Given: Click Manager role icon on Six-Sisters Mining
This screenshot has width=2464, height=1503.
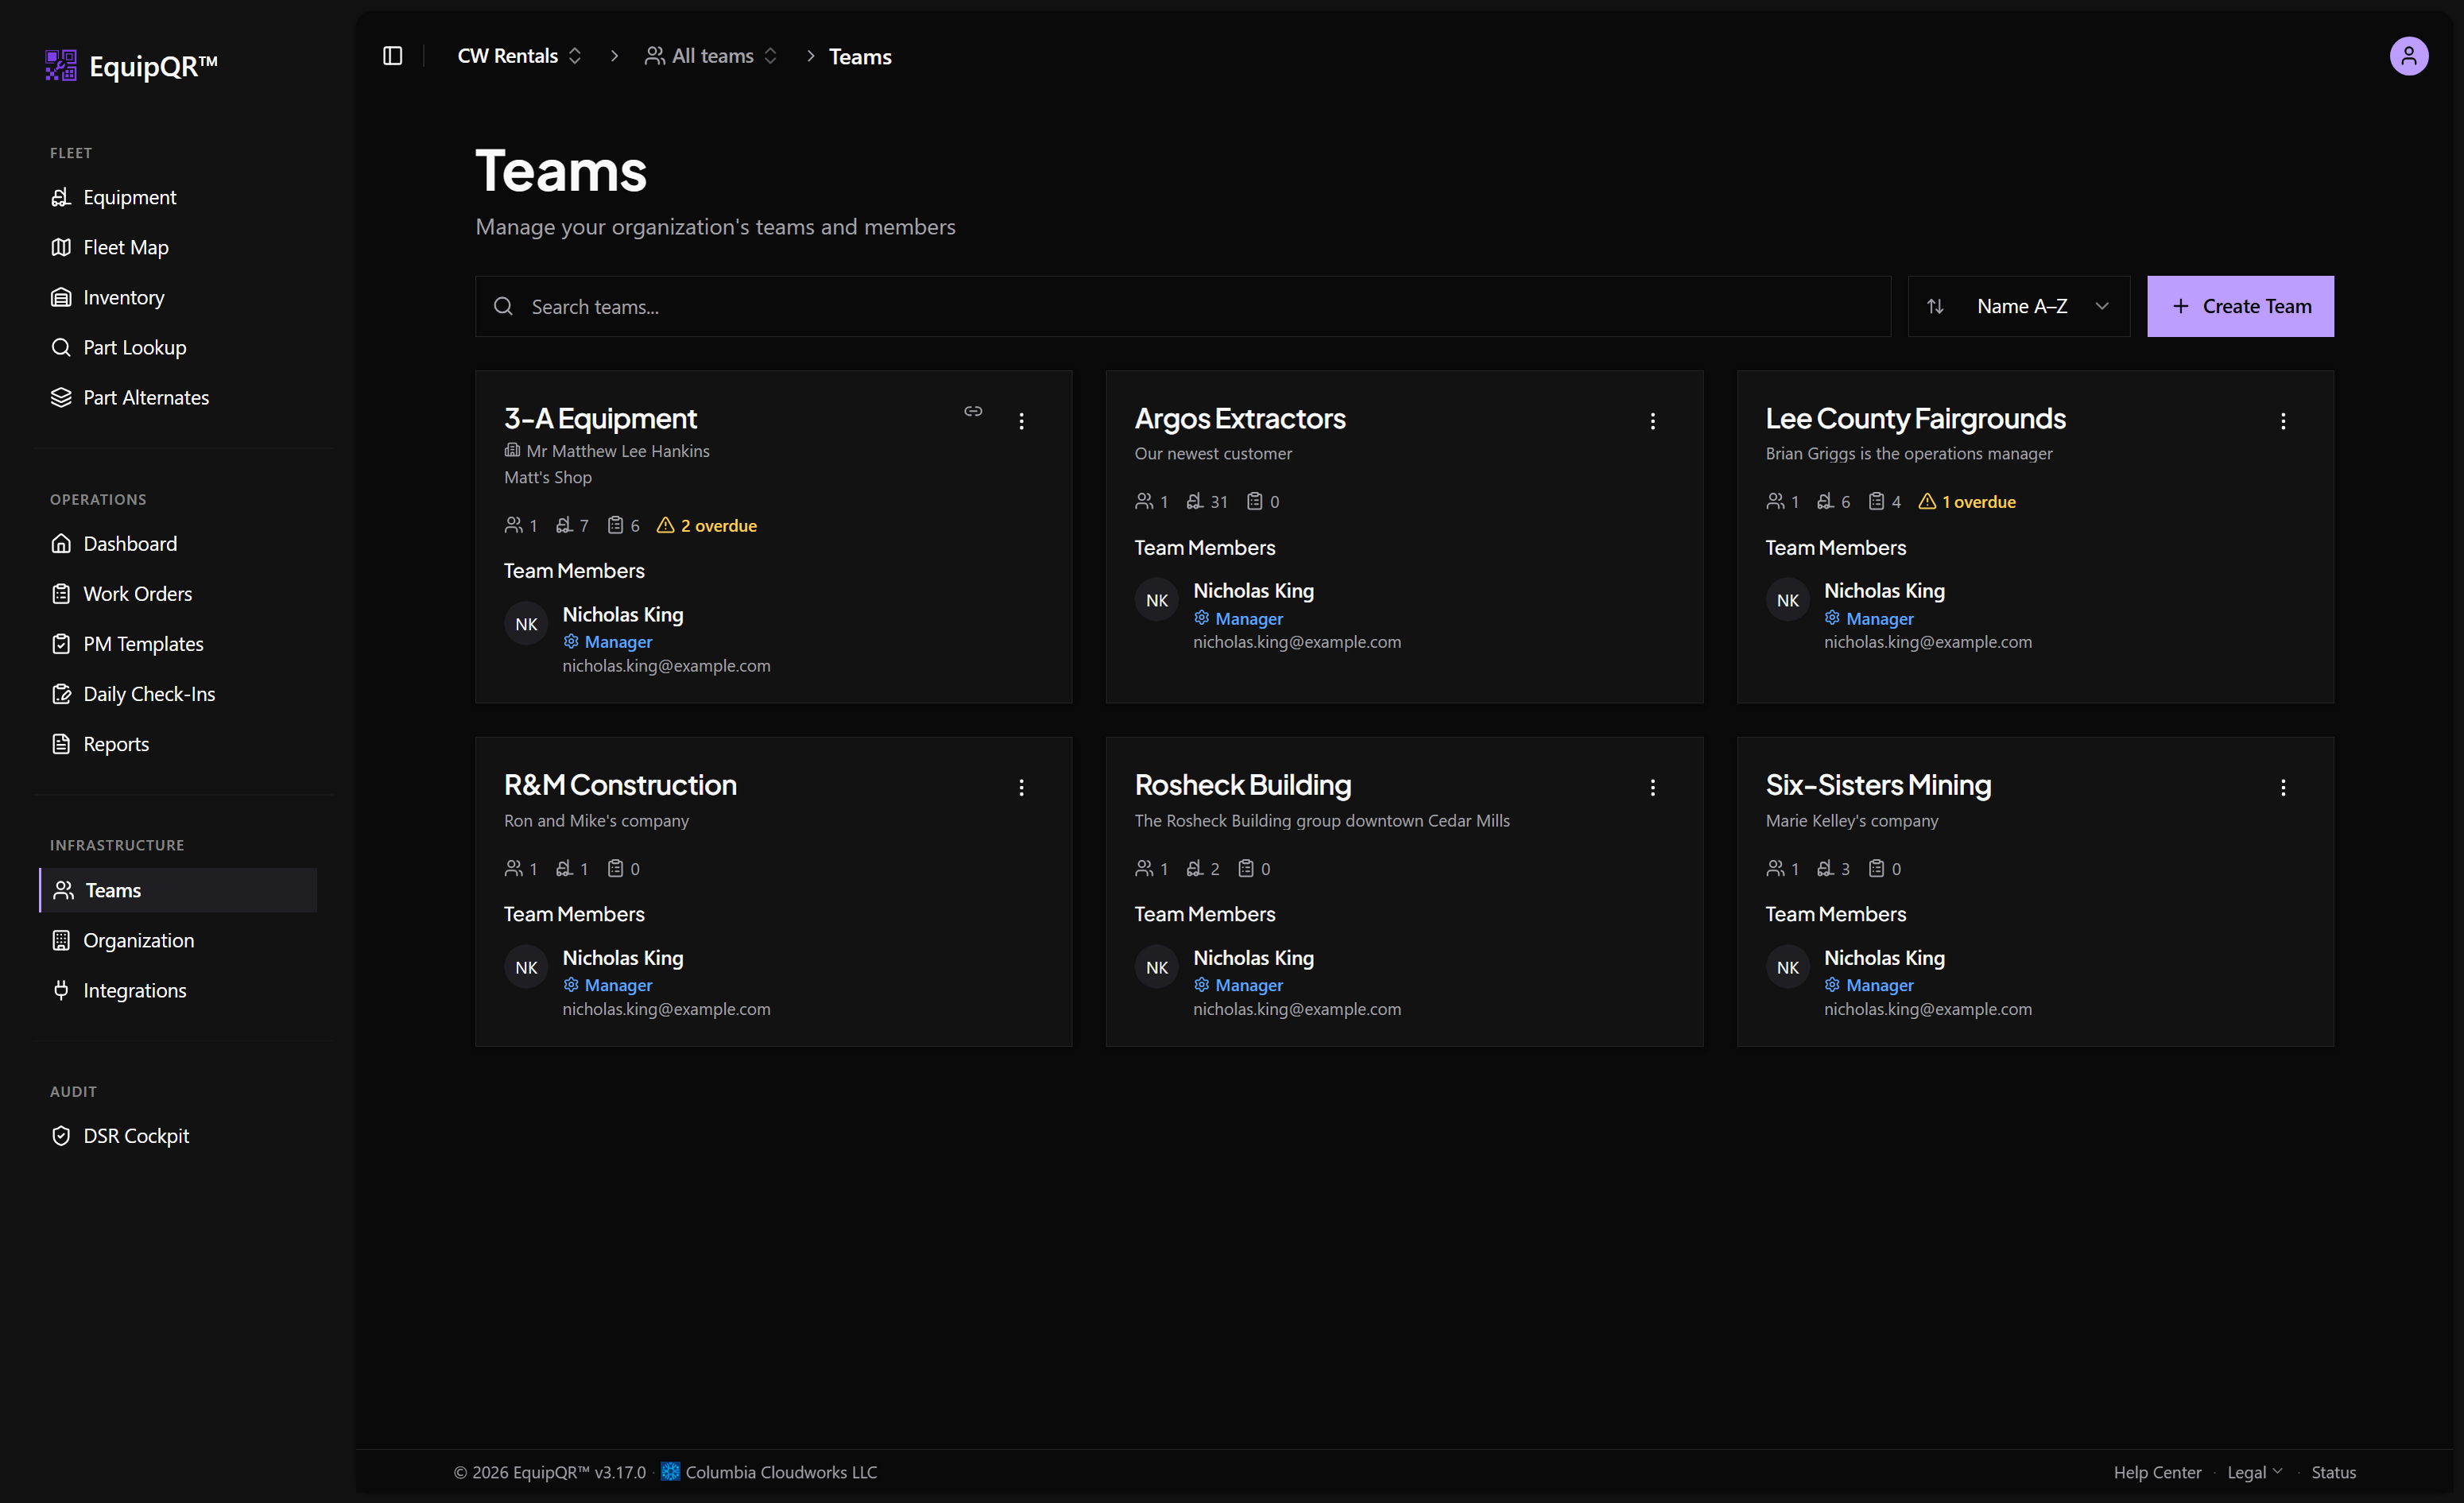Looking at the screenshot, I should point(1832,985).
